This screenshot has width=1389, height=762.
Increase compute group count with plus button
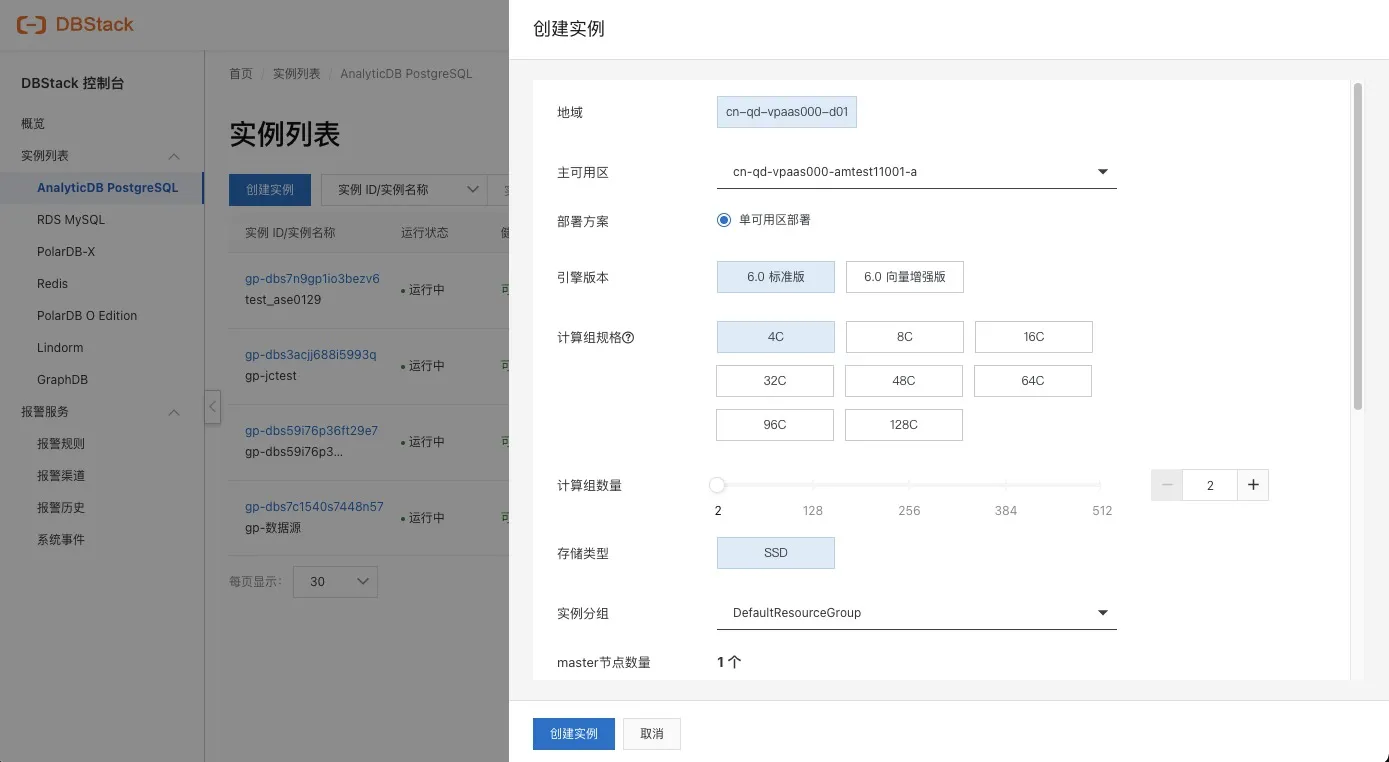coord(1253,485)
